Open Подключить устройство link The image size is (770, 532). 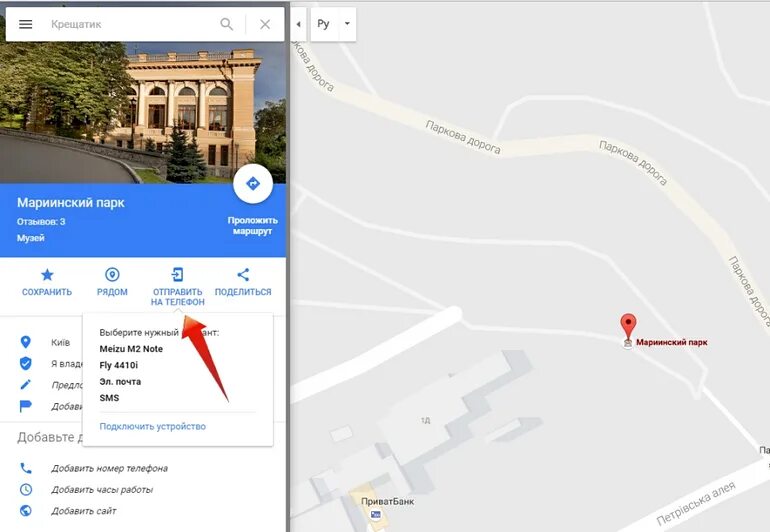tap(153, 426)
